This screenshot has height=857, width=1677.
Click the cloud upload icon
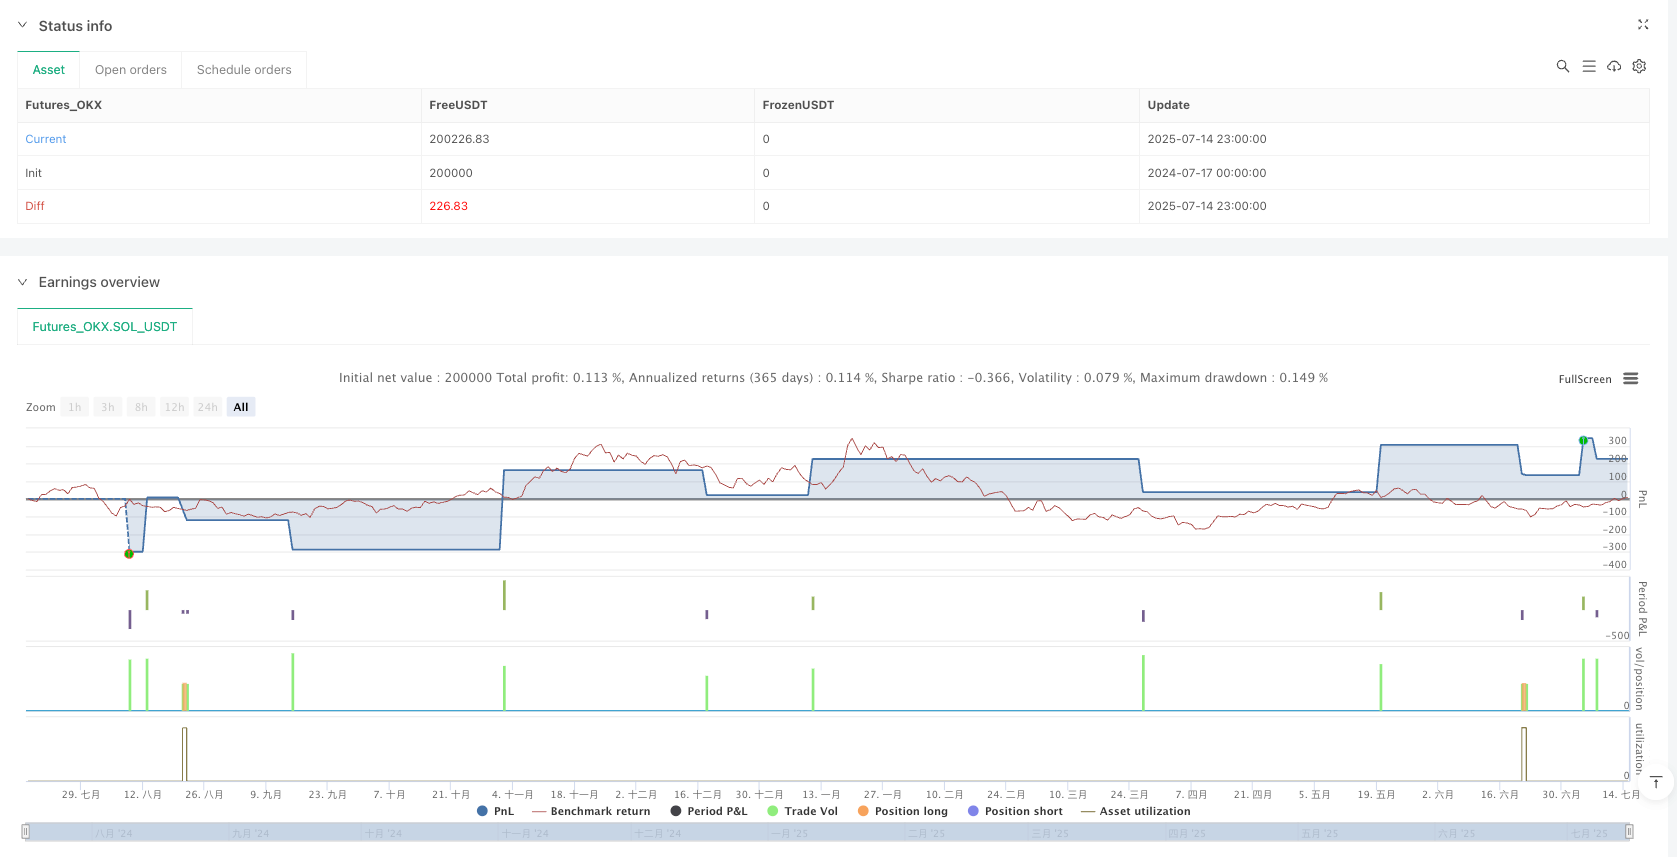coord(1614,67)
